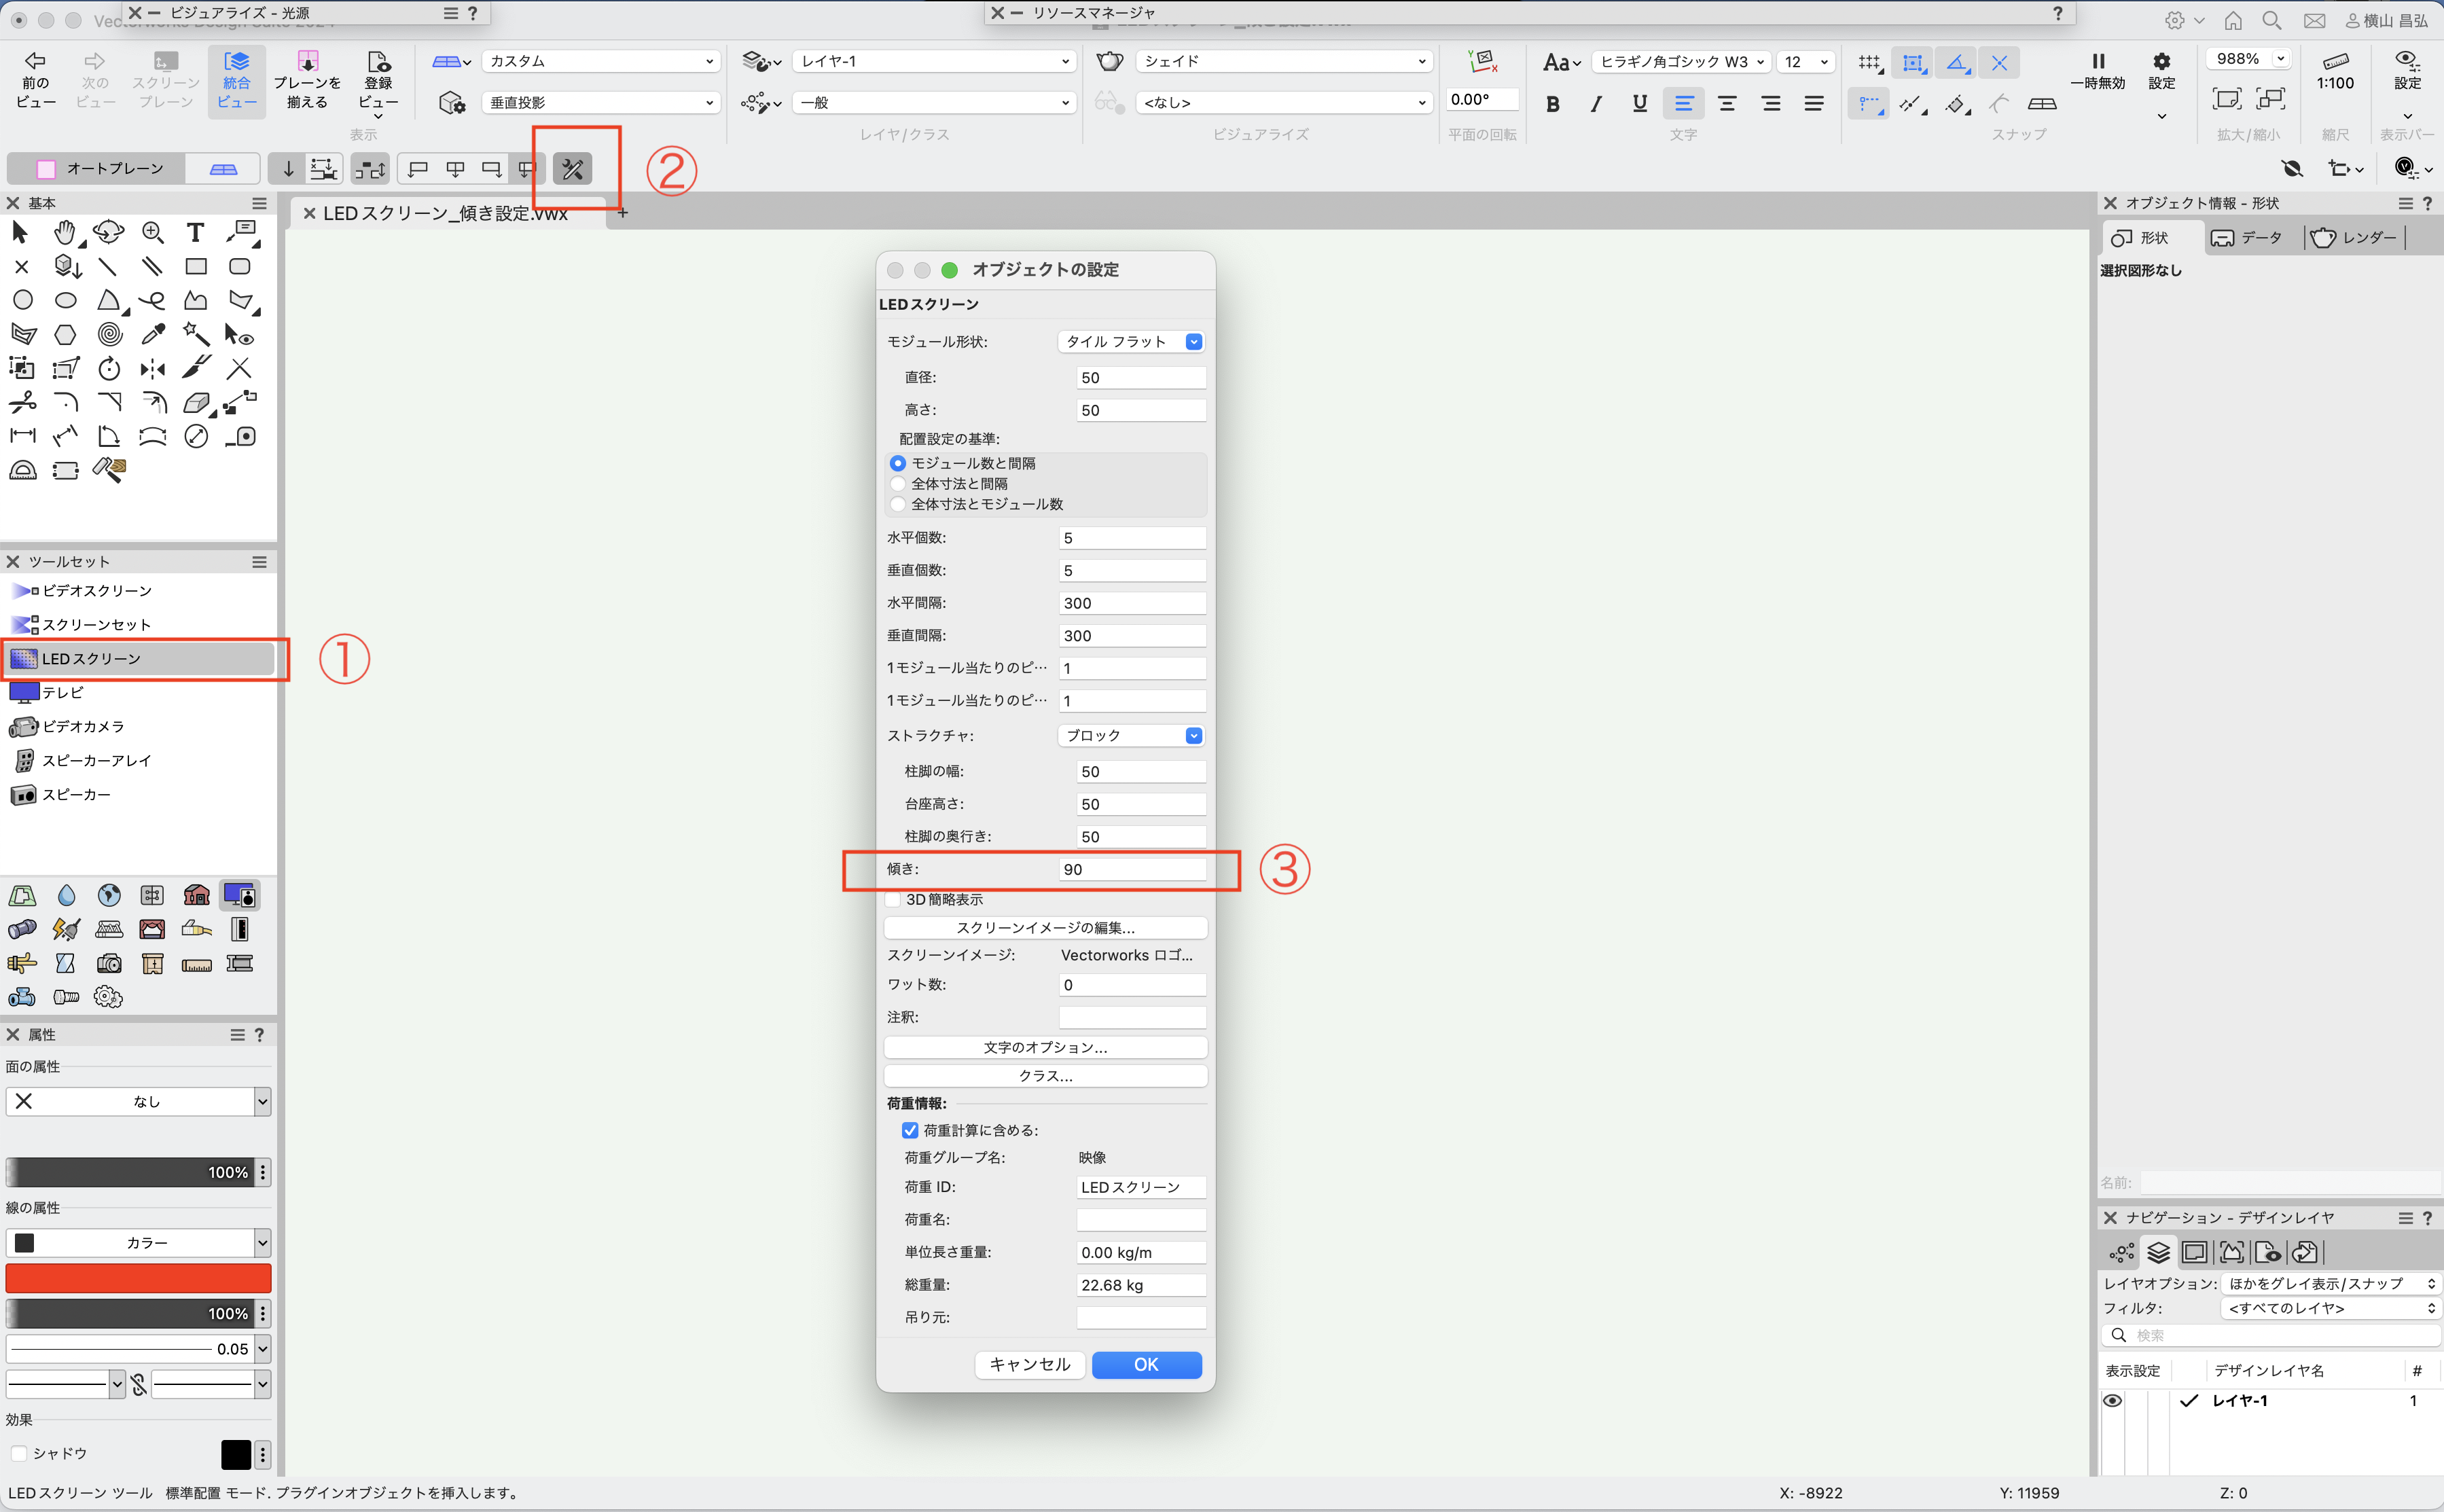The height and width of the screenshot is (1512, 2444).
Task: Uncheck 荷重計算に含める checkbox
Action: pos(910,1130)
